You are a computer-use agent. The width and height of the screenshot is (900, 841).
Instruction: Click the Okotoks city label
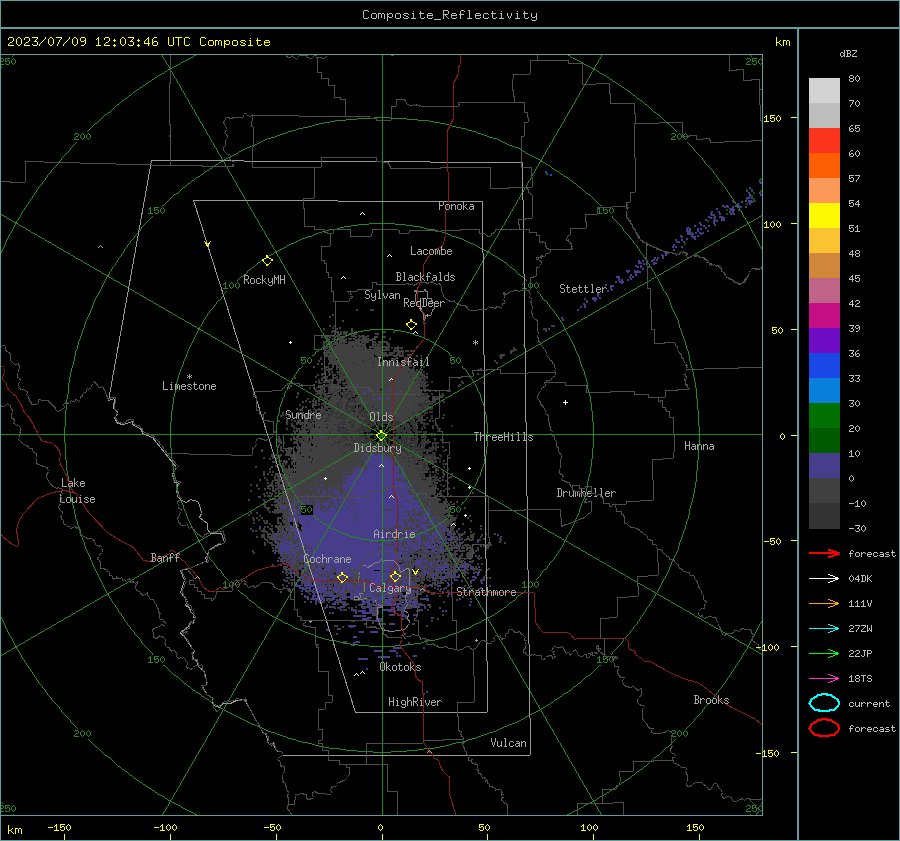coord(400,667)
